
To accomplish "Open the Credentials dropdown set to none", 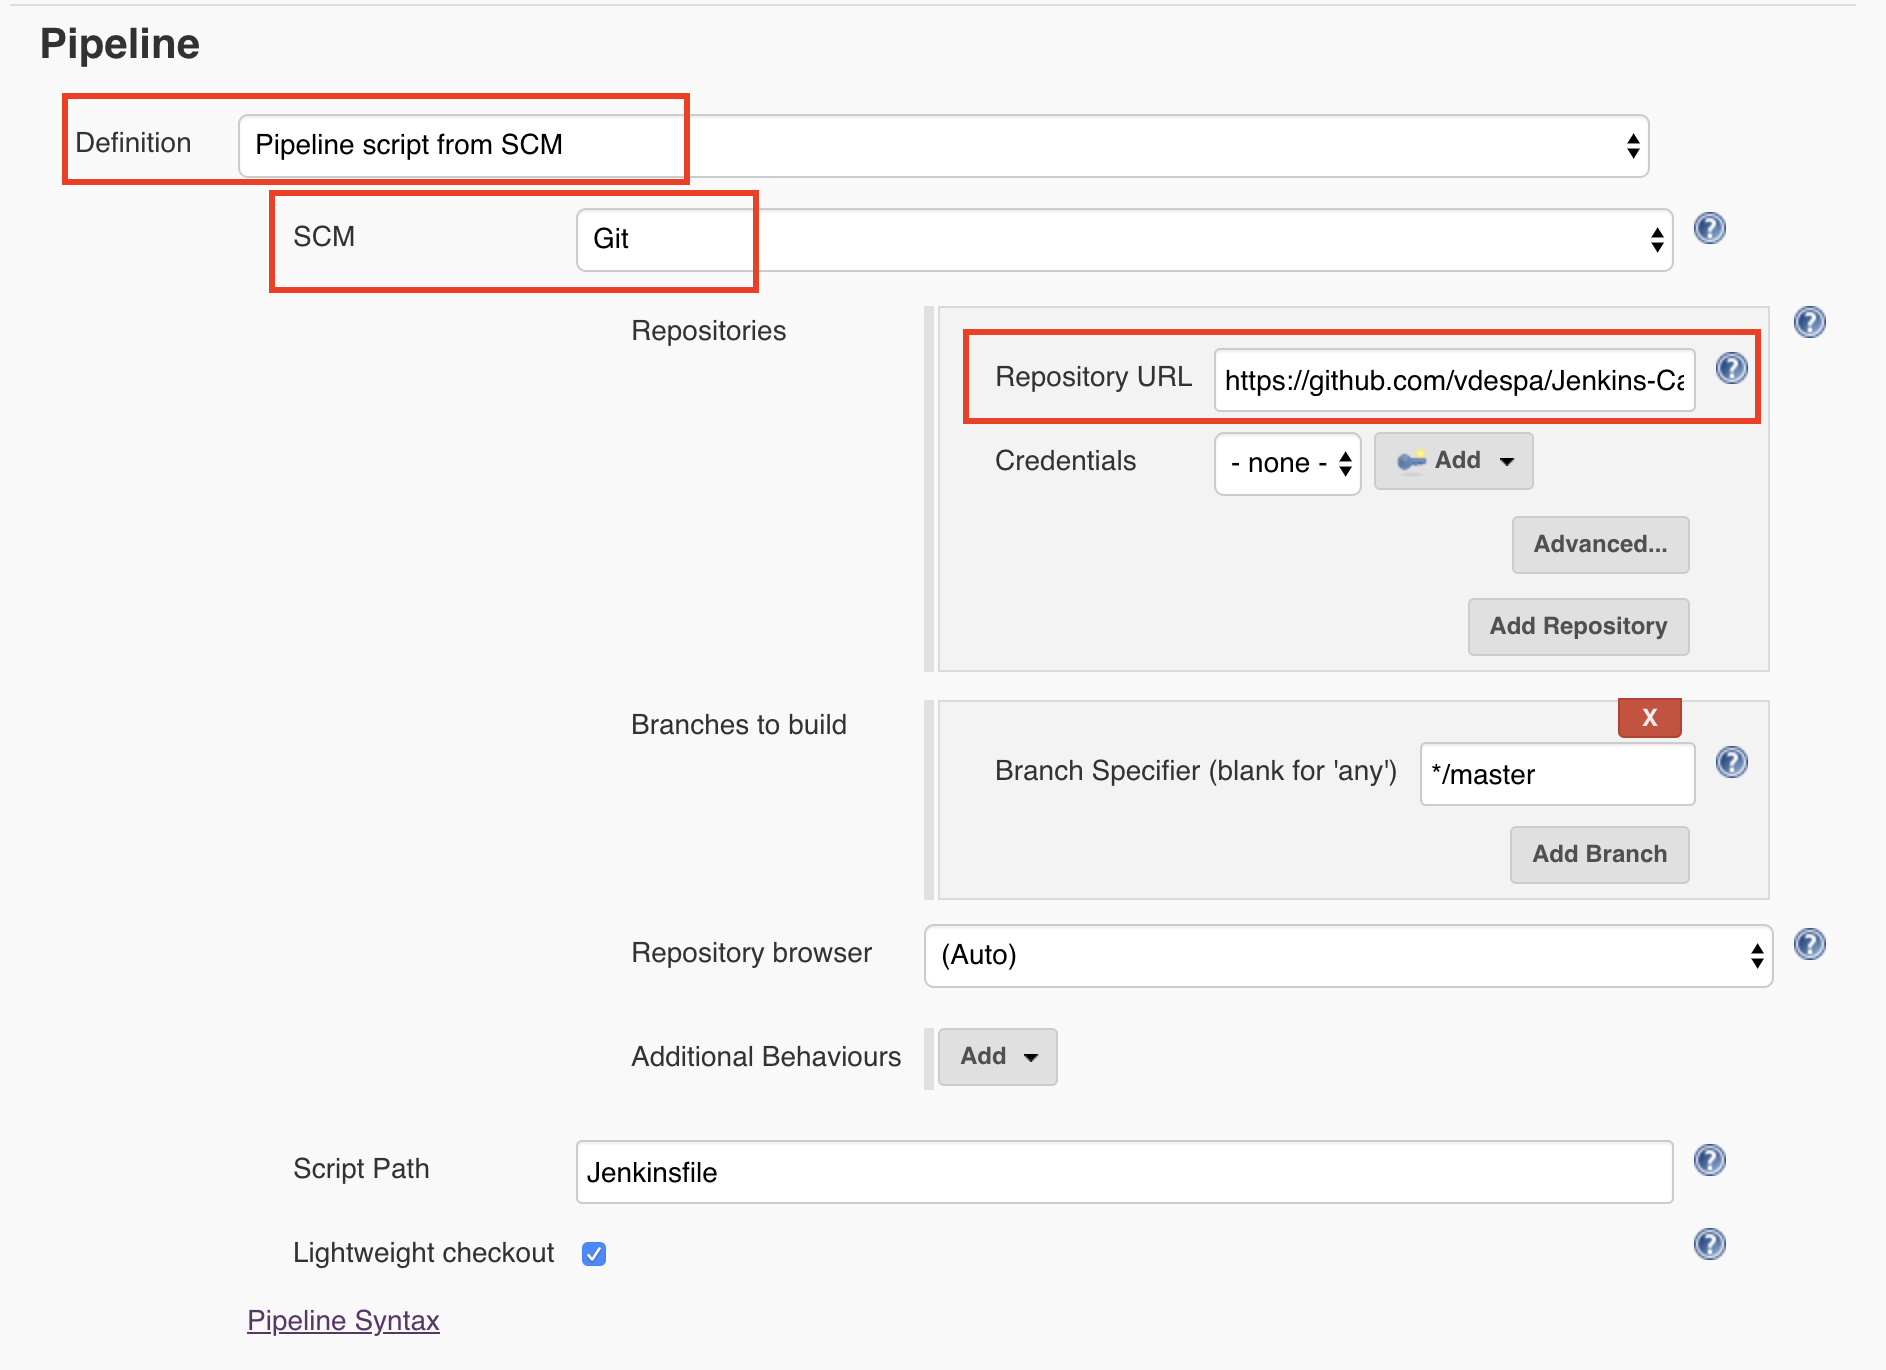I will click(1287, 463).
